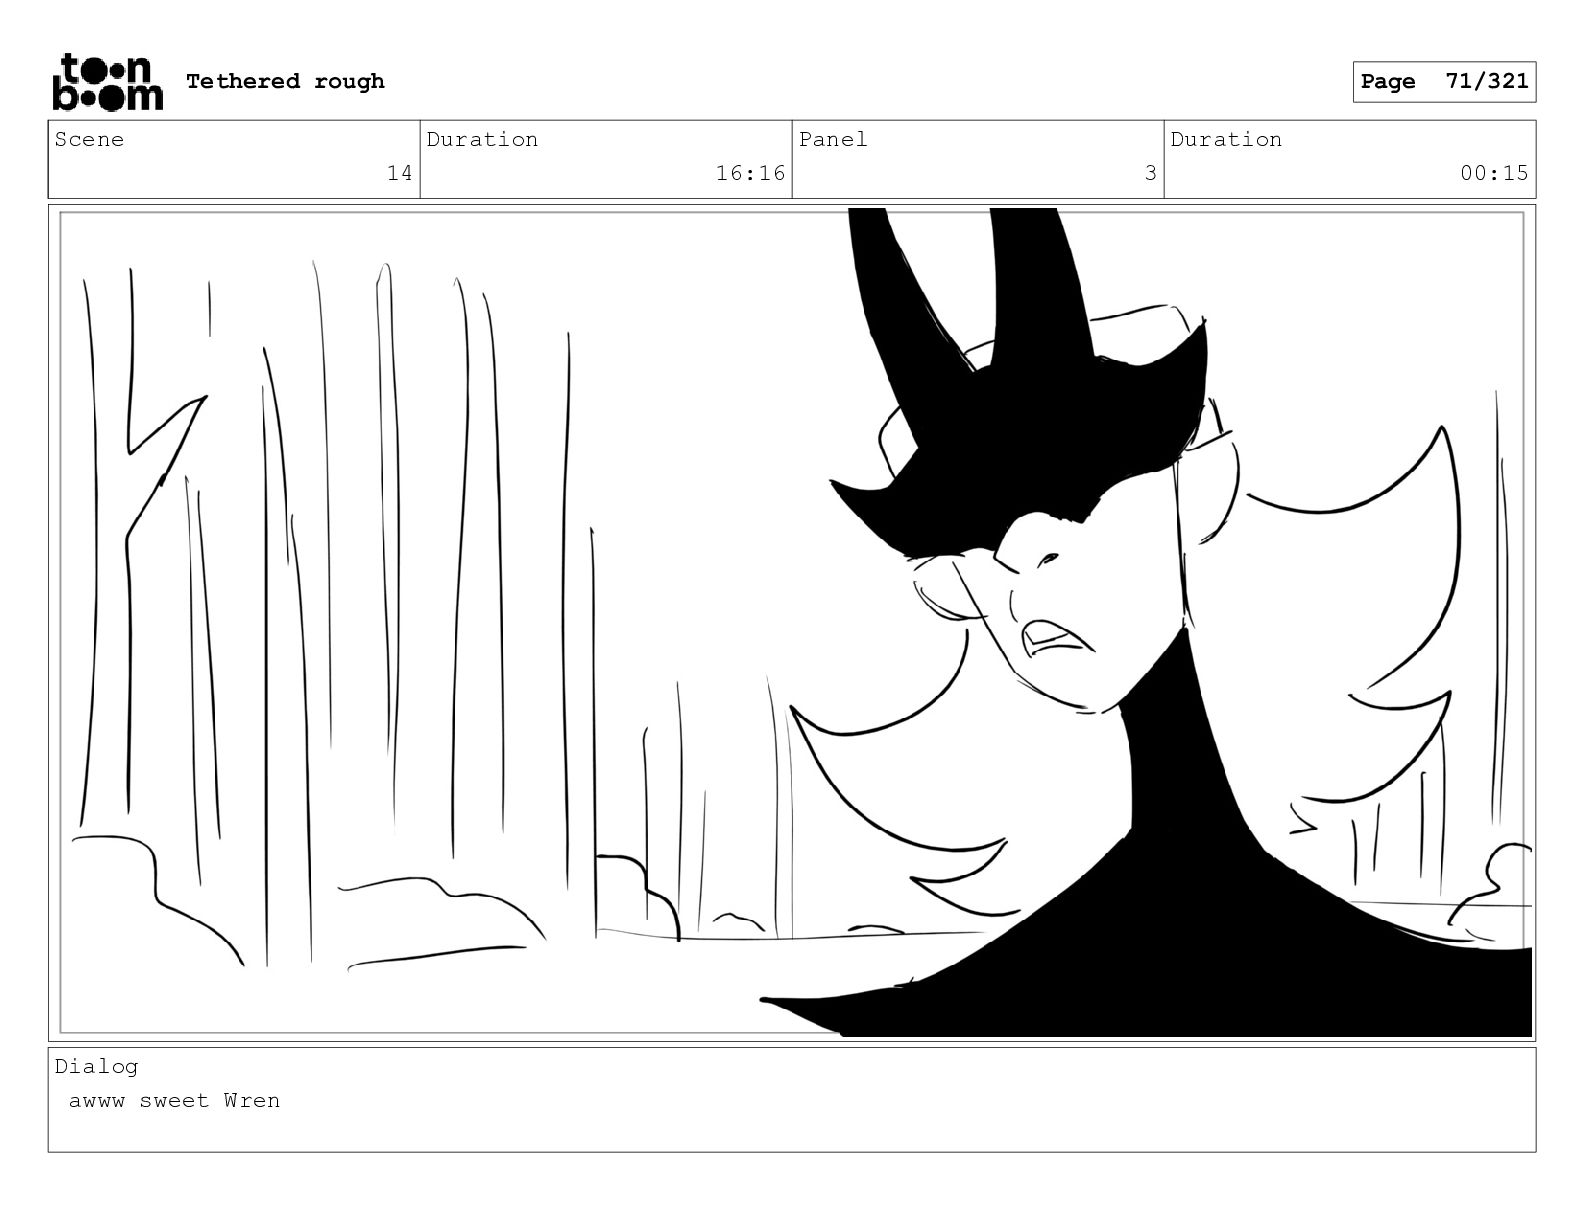This screenshot has width=1584, height=1224.
Task: Click the scene duration value 16:16
Action: coord(750,173)
